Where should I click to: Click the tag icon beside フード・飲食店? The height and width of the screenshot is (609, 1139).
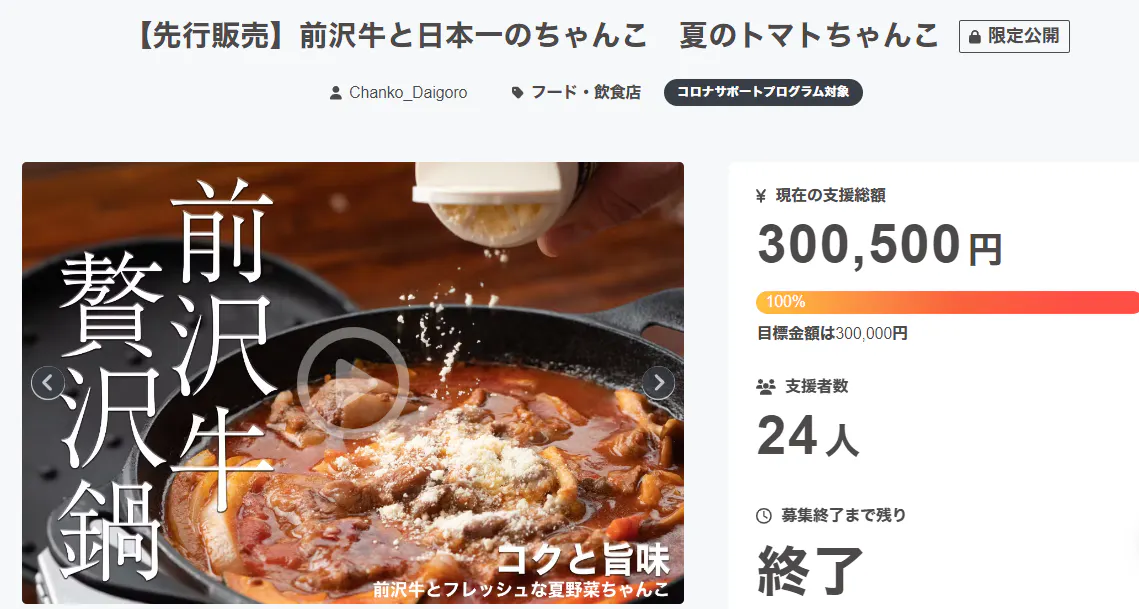517,92
